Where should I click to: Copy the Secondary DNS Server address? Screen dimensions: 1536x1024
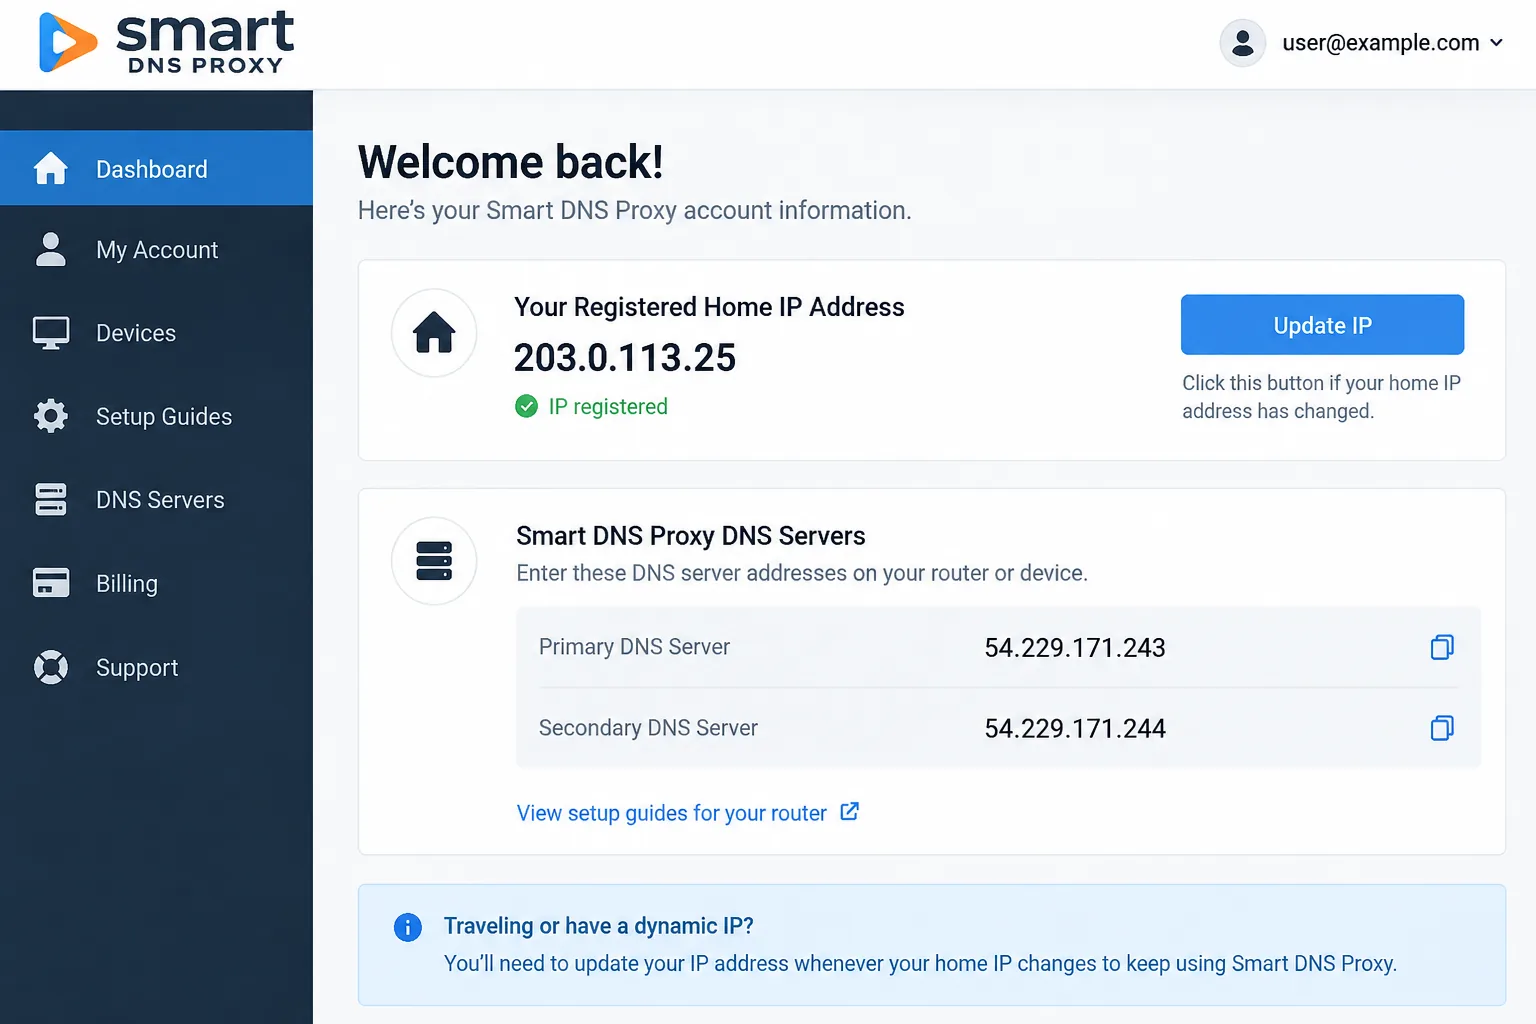click(x=1442, y=728)
